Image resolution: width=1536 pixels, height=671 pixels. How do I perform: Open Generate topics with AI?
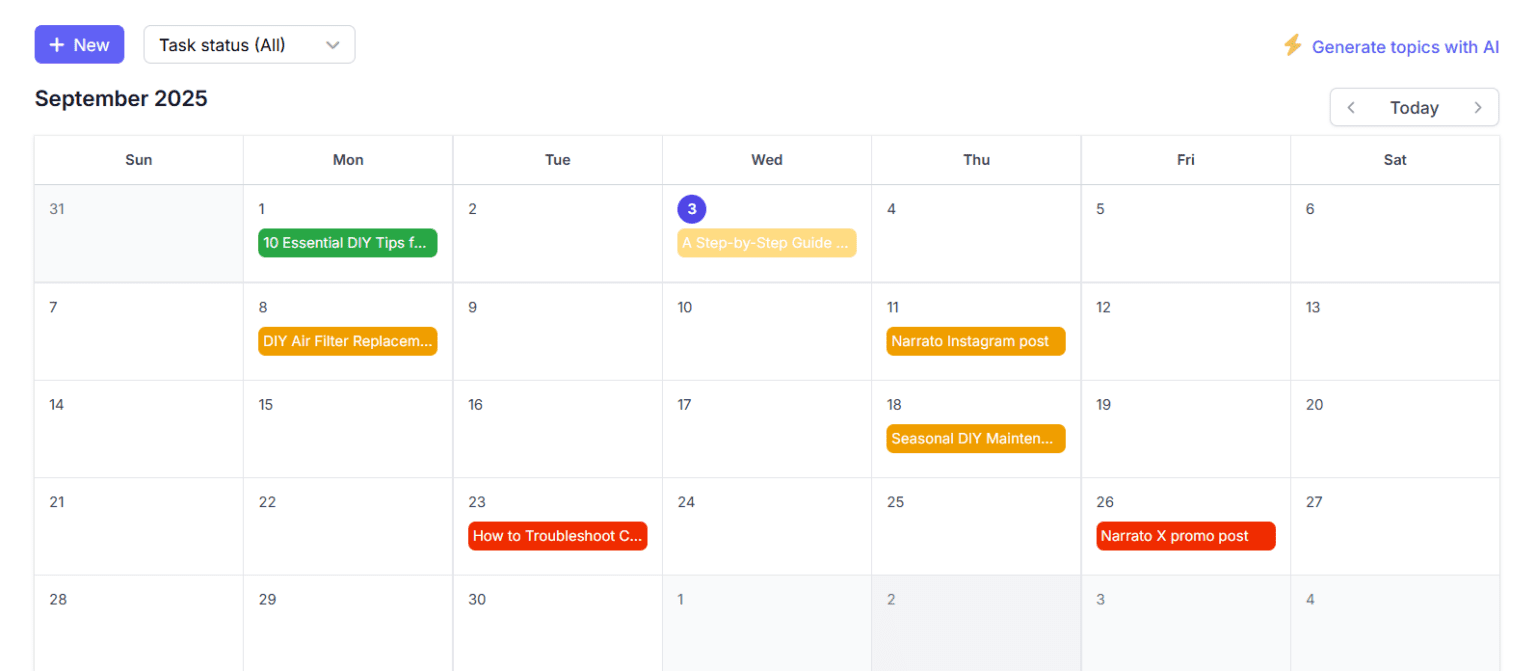tap(1406, 47)
